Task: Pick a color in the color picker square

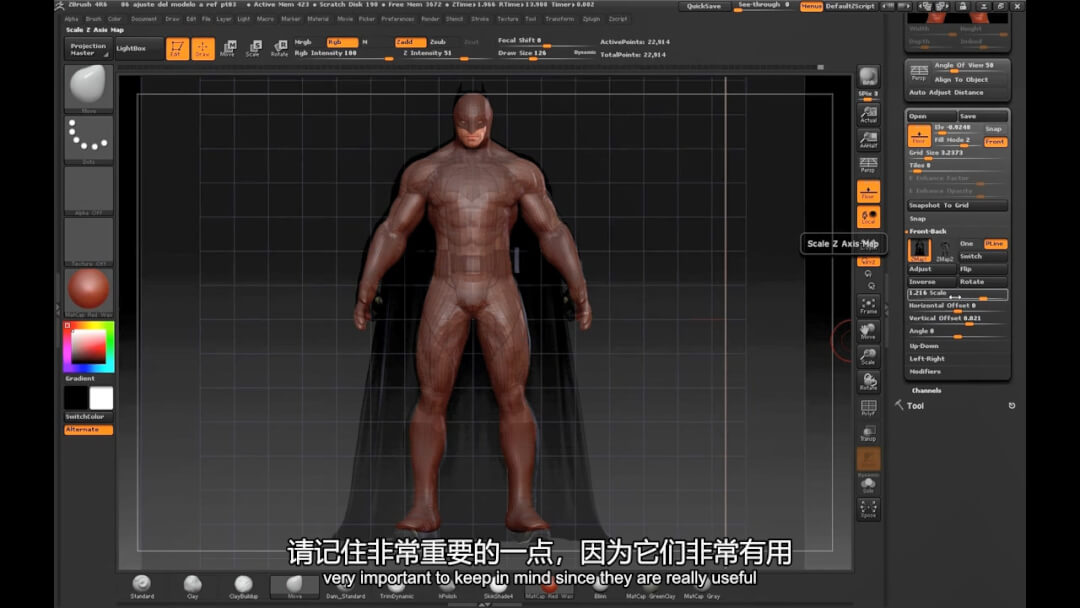Action: click(x=89, y=347)
